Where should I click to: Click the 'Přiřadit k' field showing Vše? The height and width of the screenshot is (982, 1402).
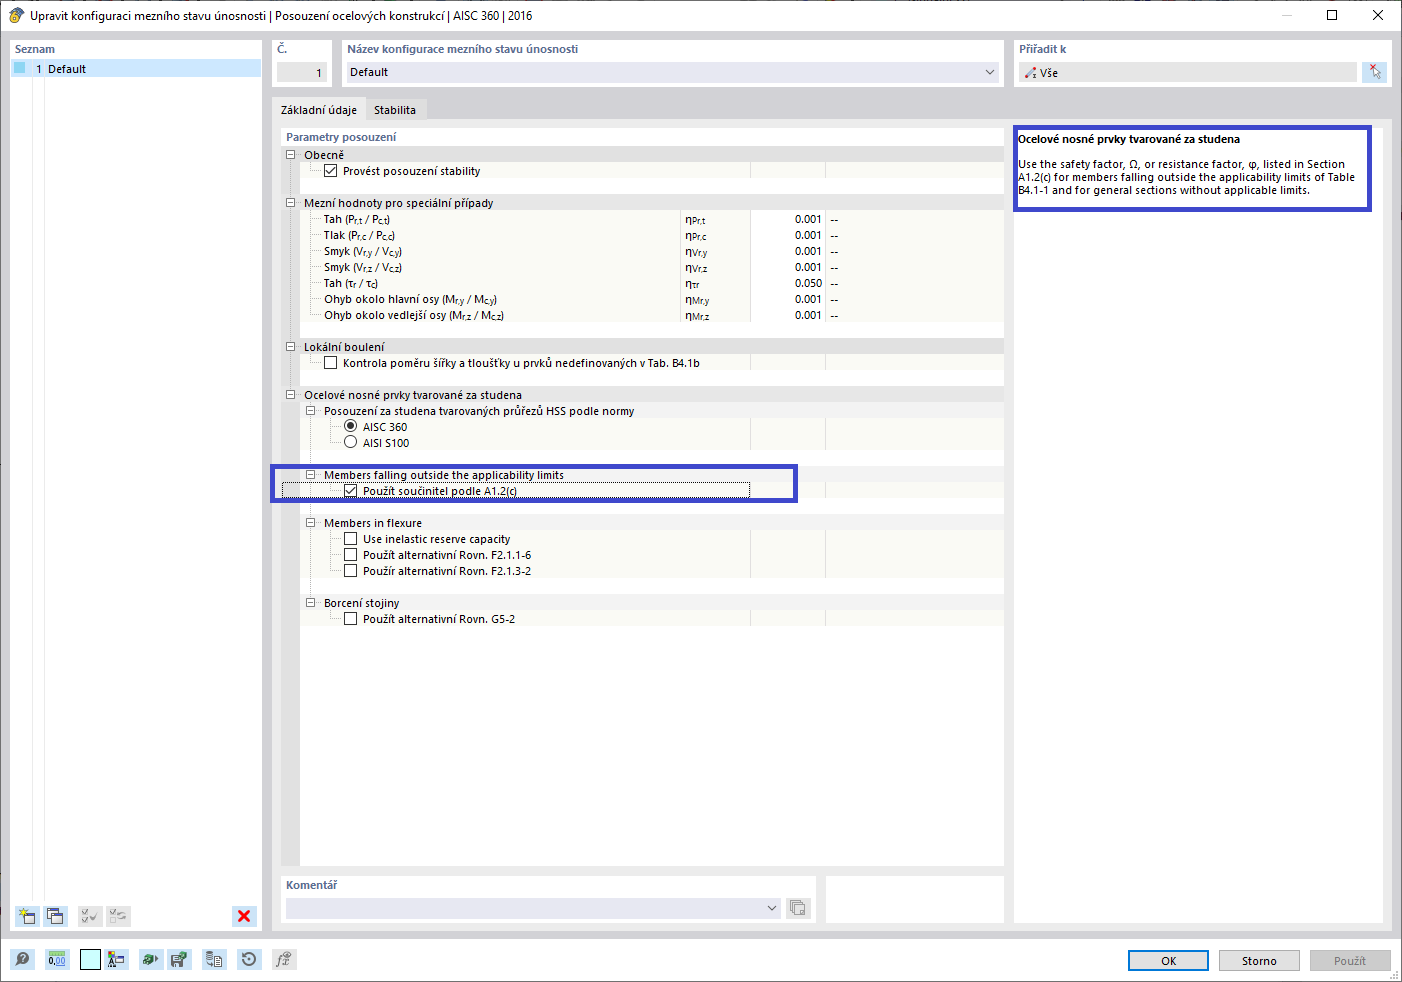pos(1188,72)
